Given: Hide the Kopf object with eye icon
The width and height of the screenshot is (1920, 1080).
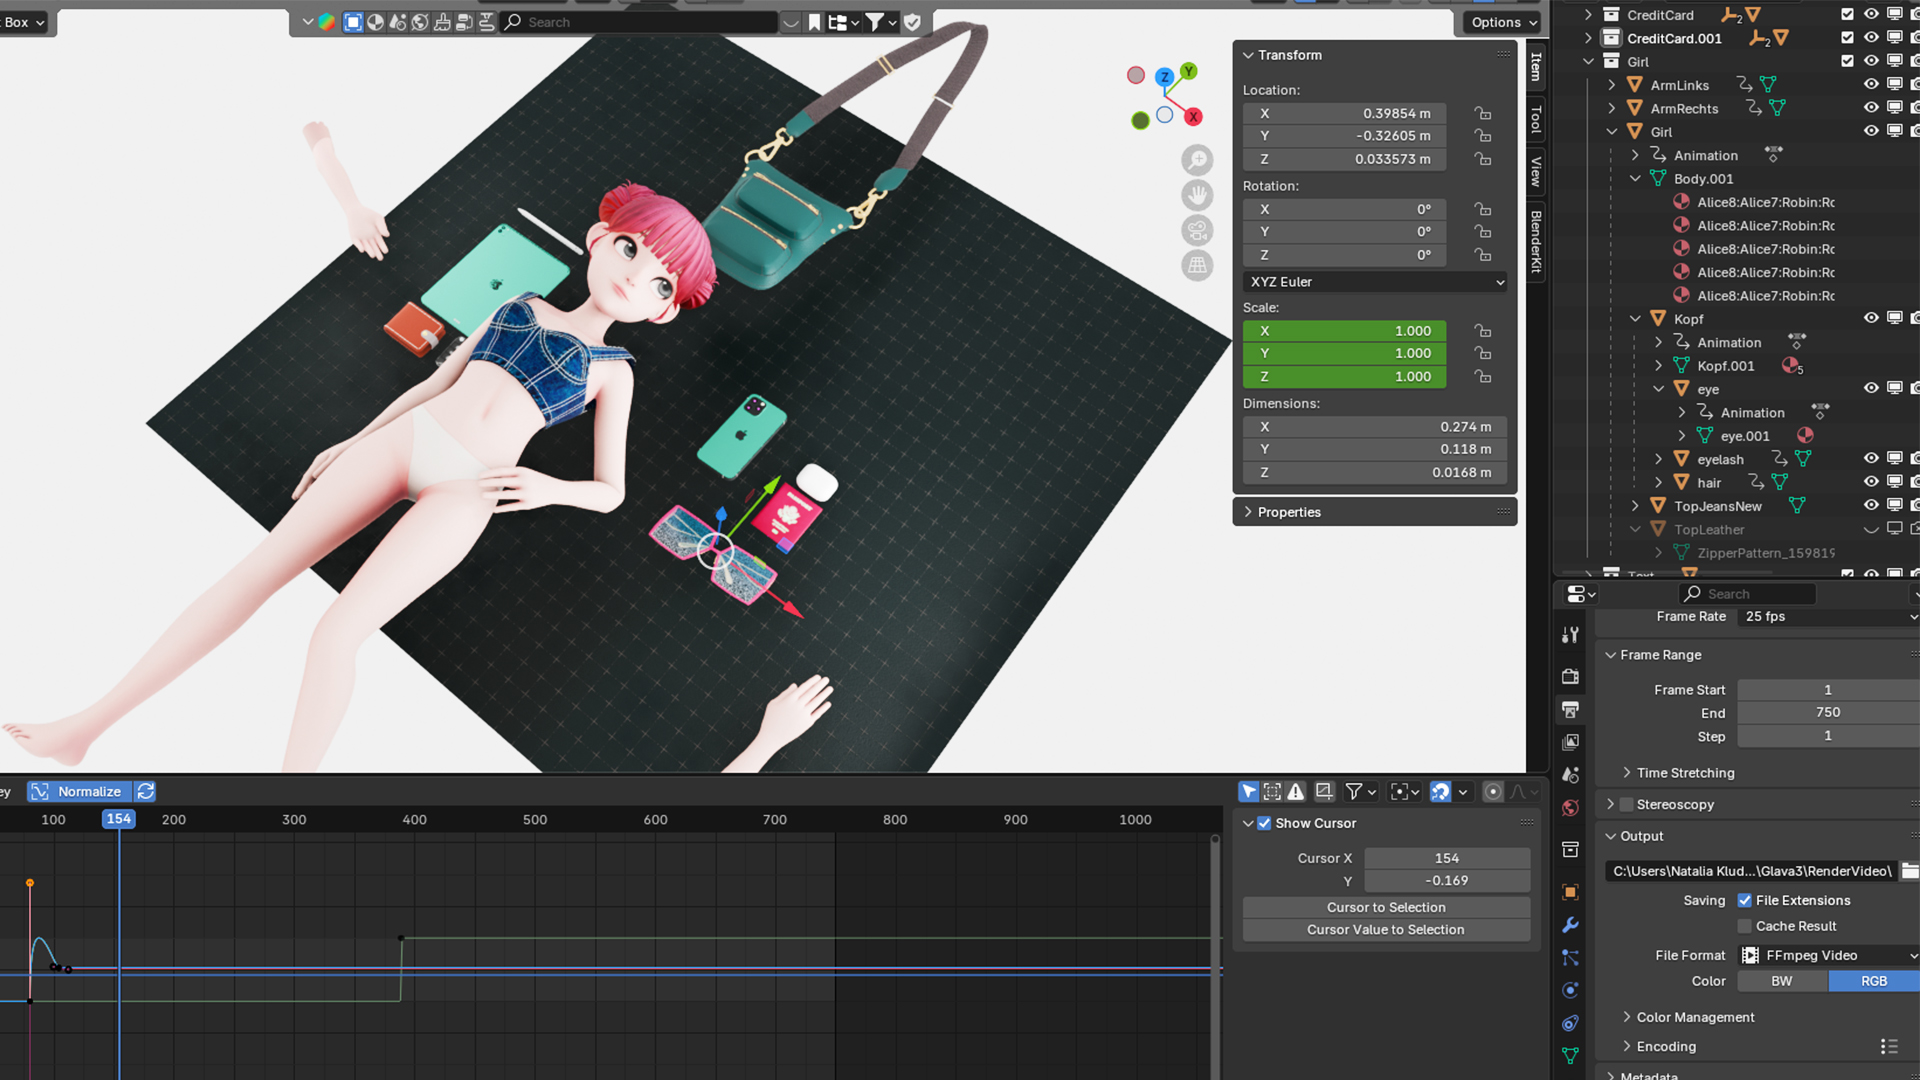Looking at the screenshot, I should (x=1871, y=318).
